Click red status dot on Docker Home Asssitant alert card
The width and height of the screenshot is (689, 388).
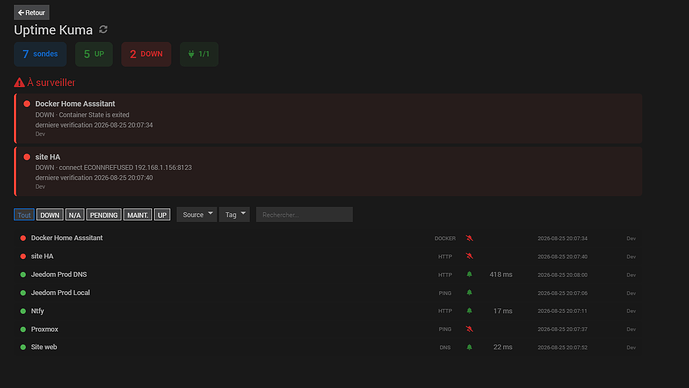[27, 104]
